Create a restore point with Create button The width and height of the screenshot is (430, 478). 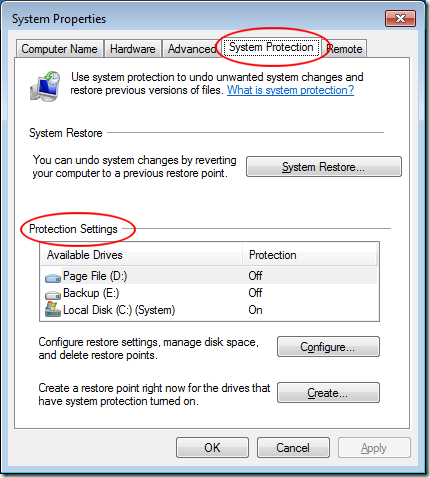tap(328, 393)
